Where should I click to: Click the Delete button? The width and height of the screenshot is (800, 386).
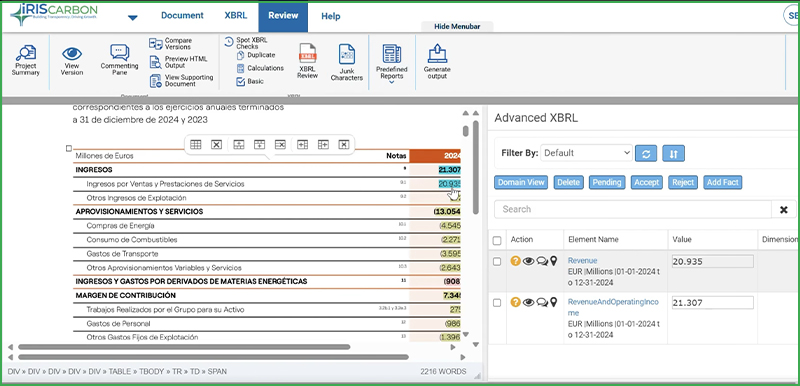(568, 183)
